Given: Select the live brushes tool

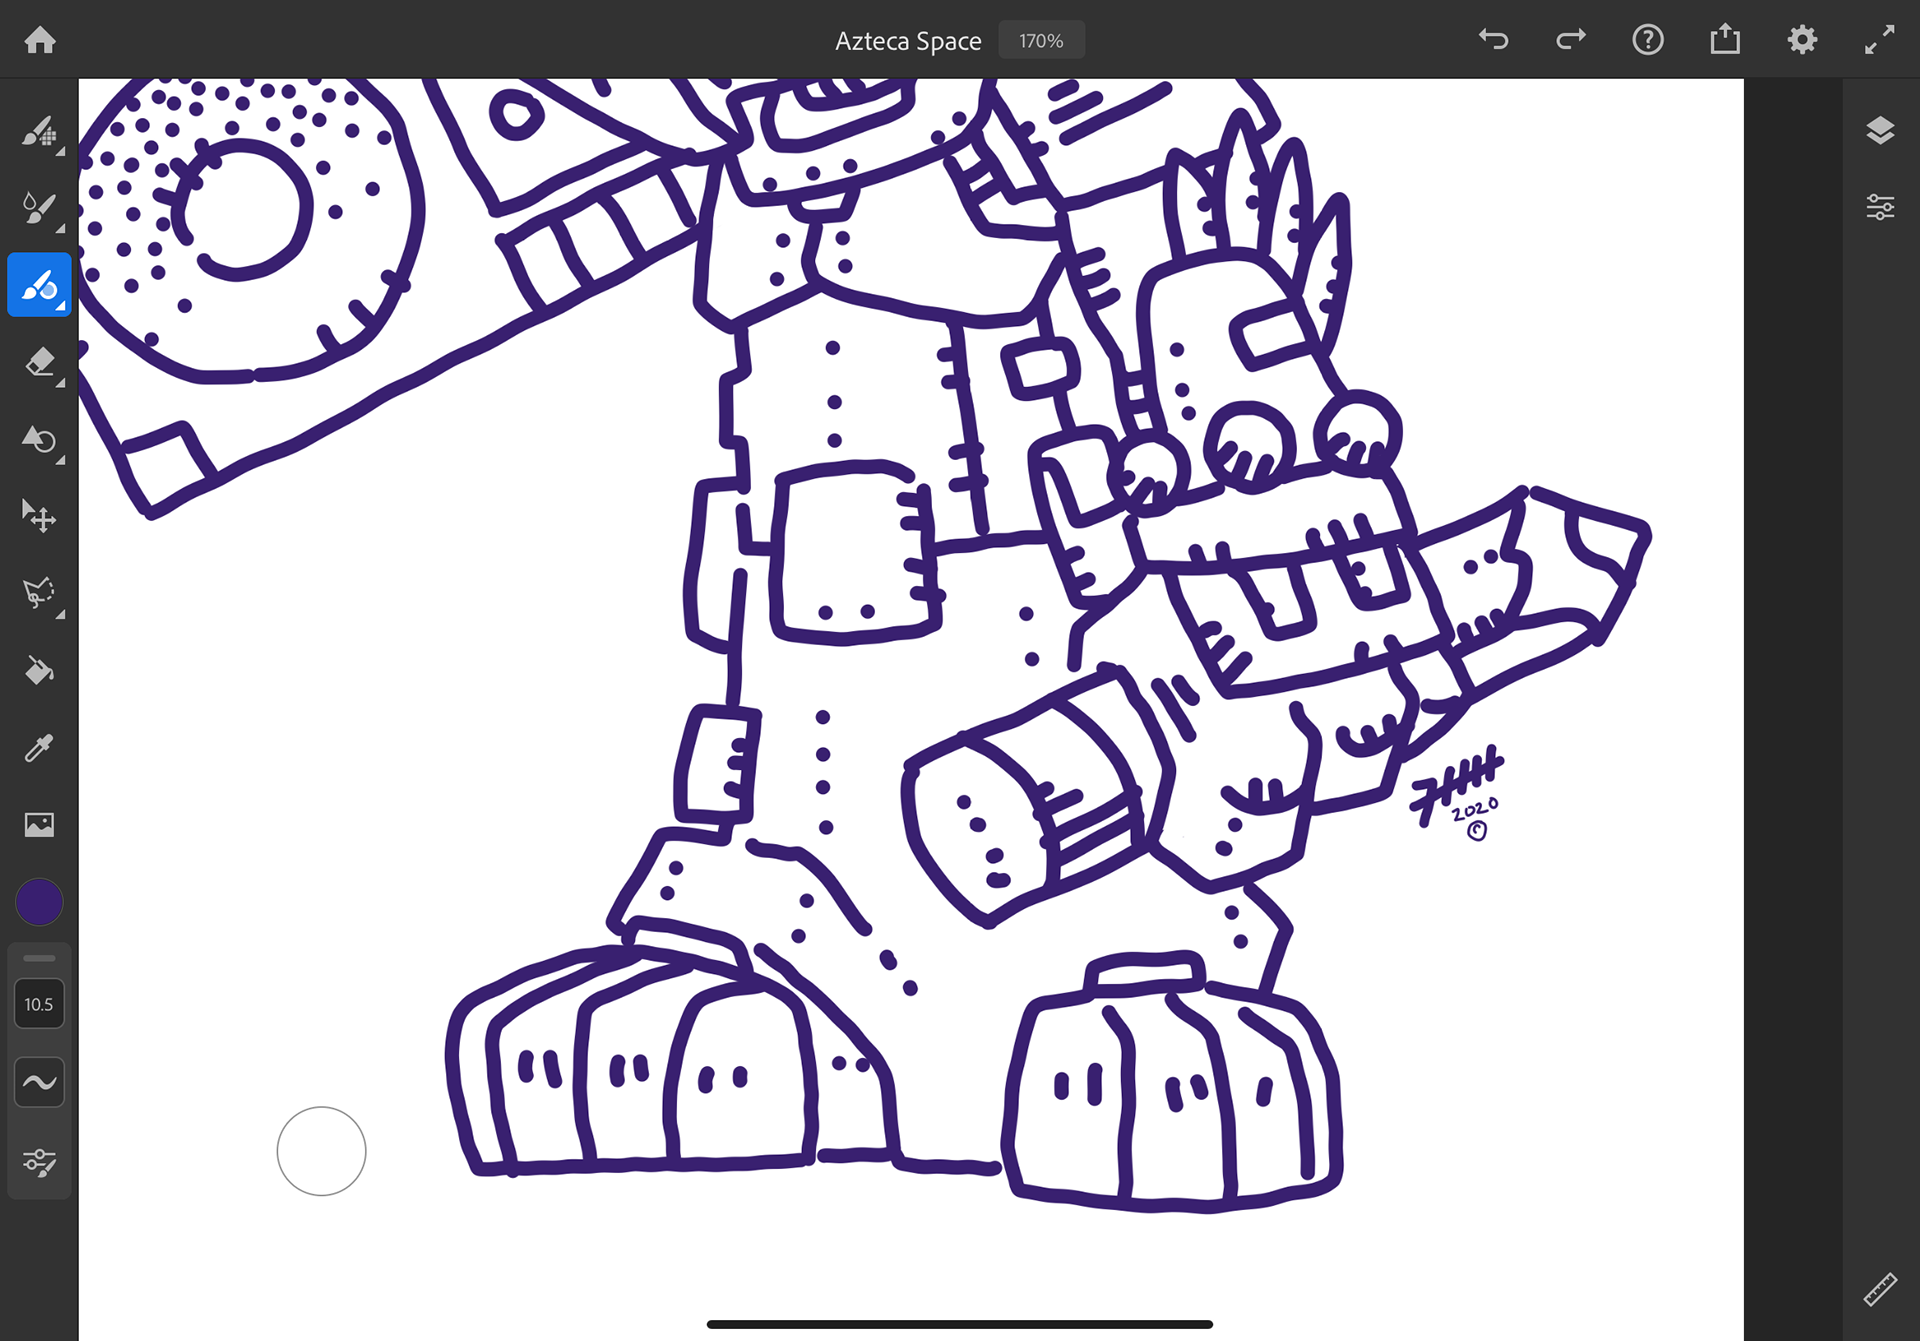Looking at the screenshot, I should [x=39, y=208].
